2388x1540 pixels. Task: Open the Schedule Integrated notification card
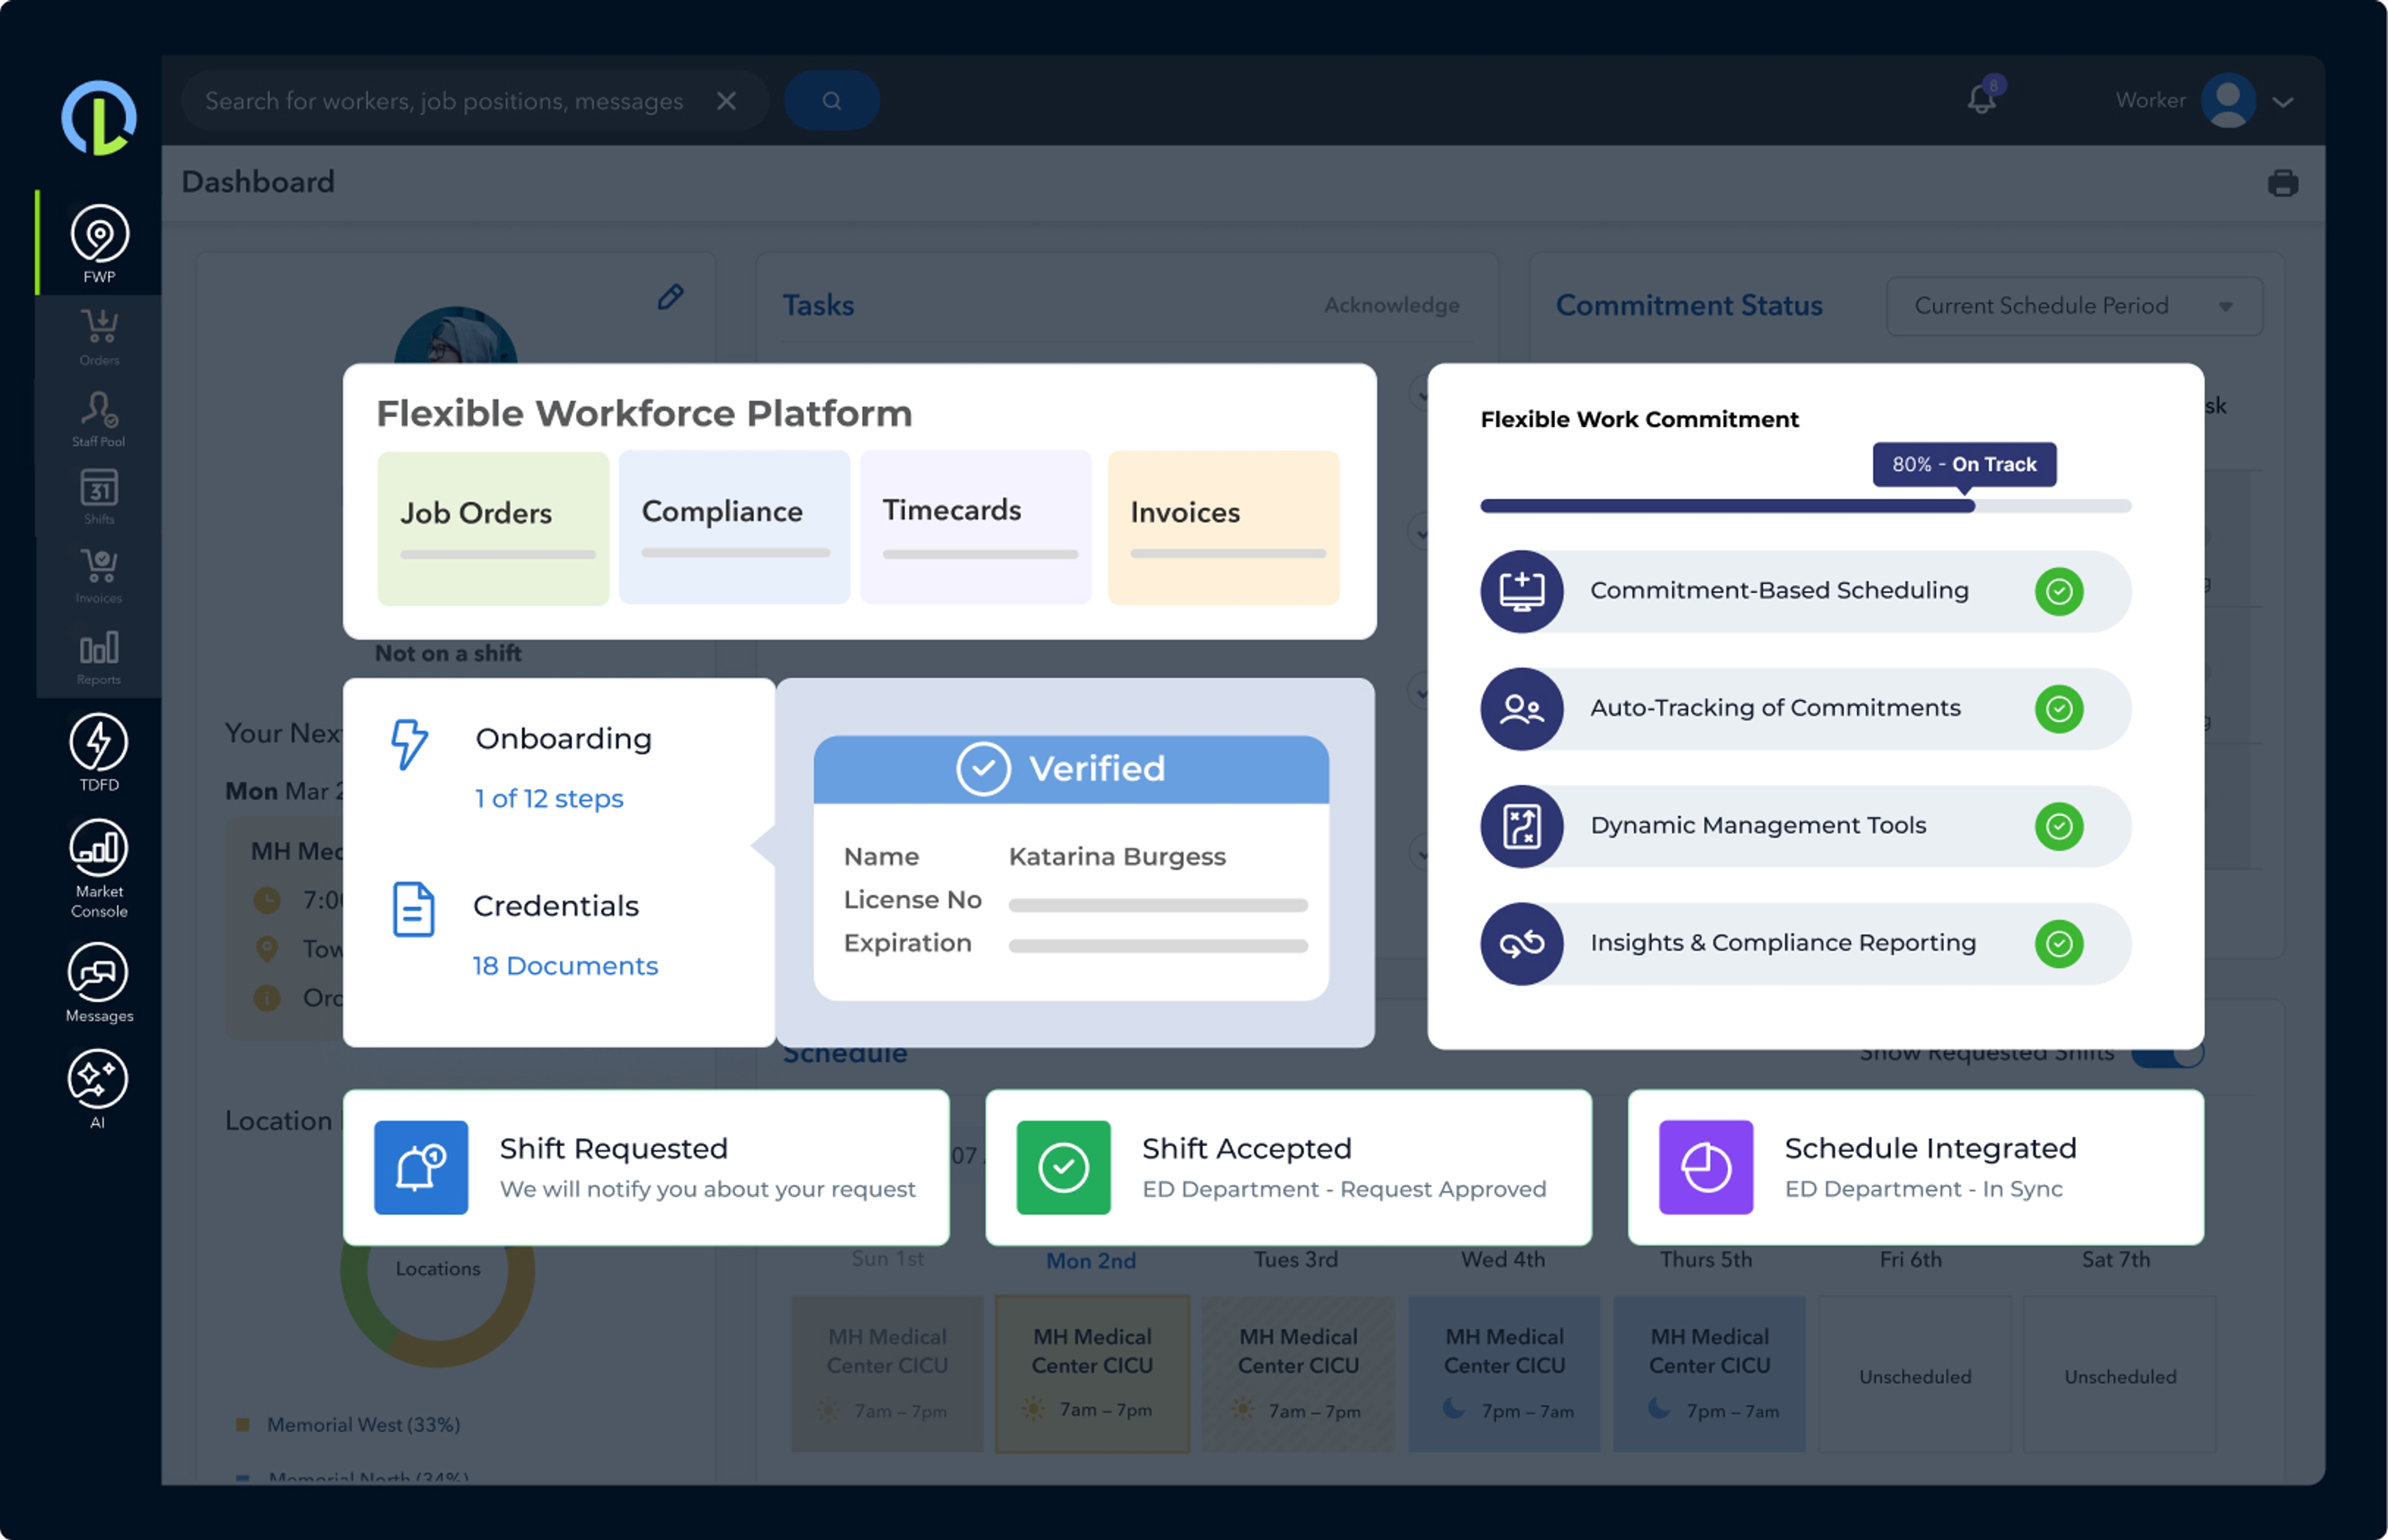(1916, 1167)
